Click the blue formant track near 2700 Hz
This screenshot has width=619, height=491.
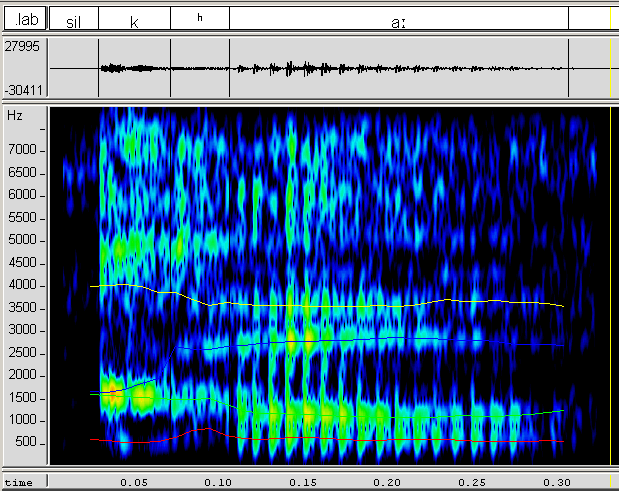pos(400,339)
